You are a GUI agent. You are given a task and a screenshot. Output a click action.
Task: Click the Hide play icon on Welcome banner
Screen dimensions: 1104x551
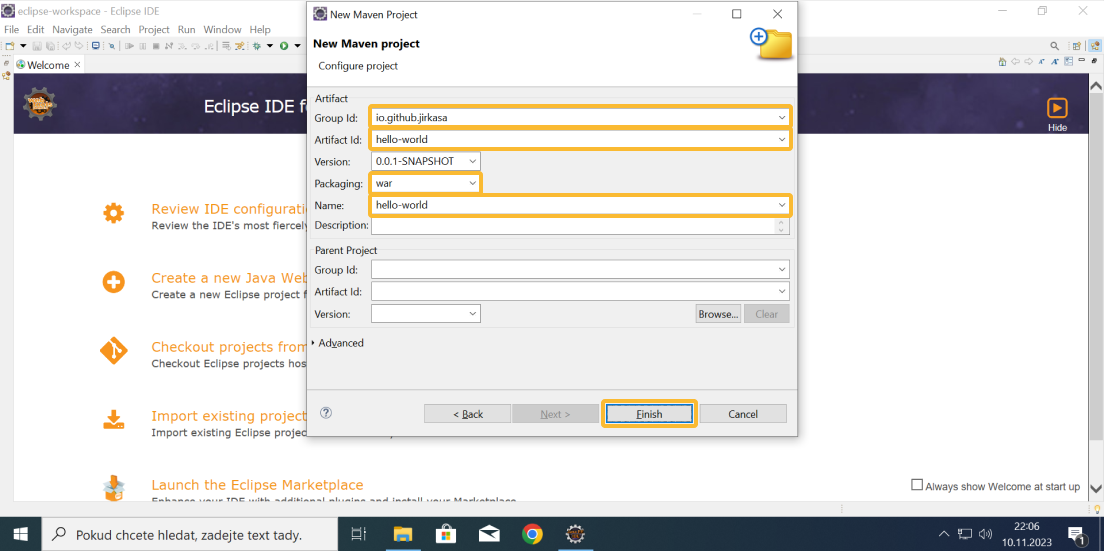point(1057,108)
